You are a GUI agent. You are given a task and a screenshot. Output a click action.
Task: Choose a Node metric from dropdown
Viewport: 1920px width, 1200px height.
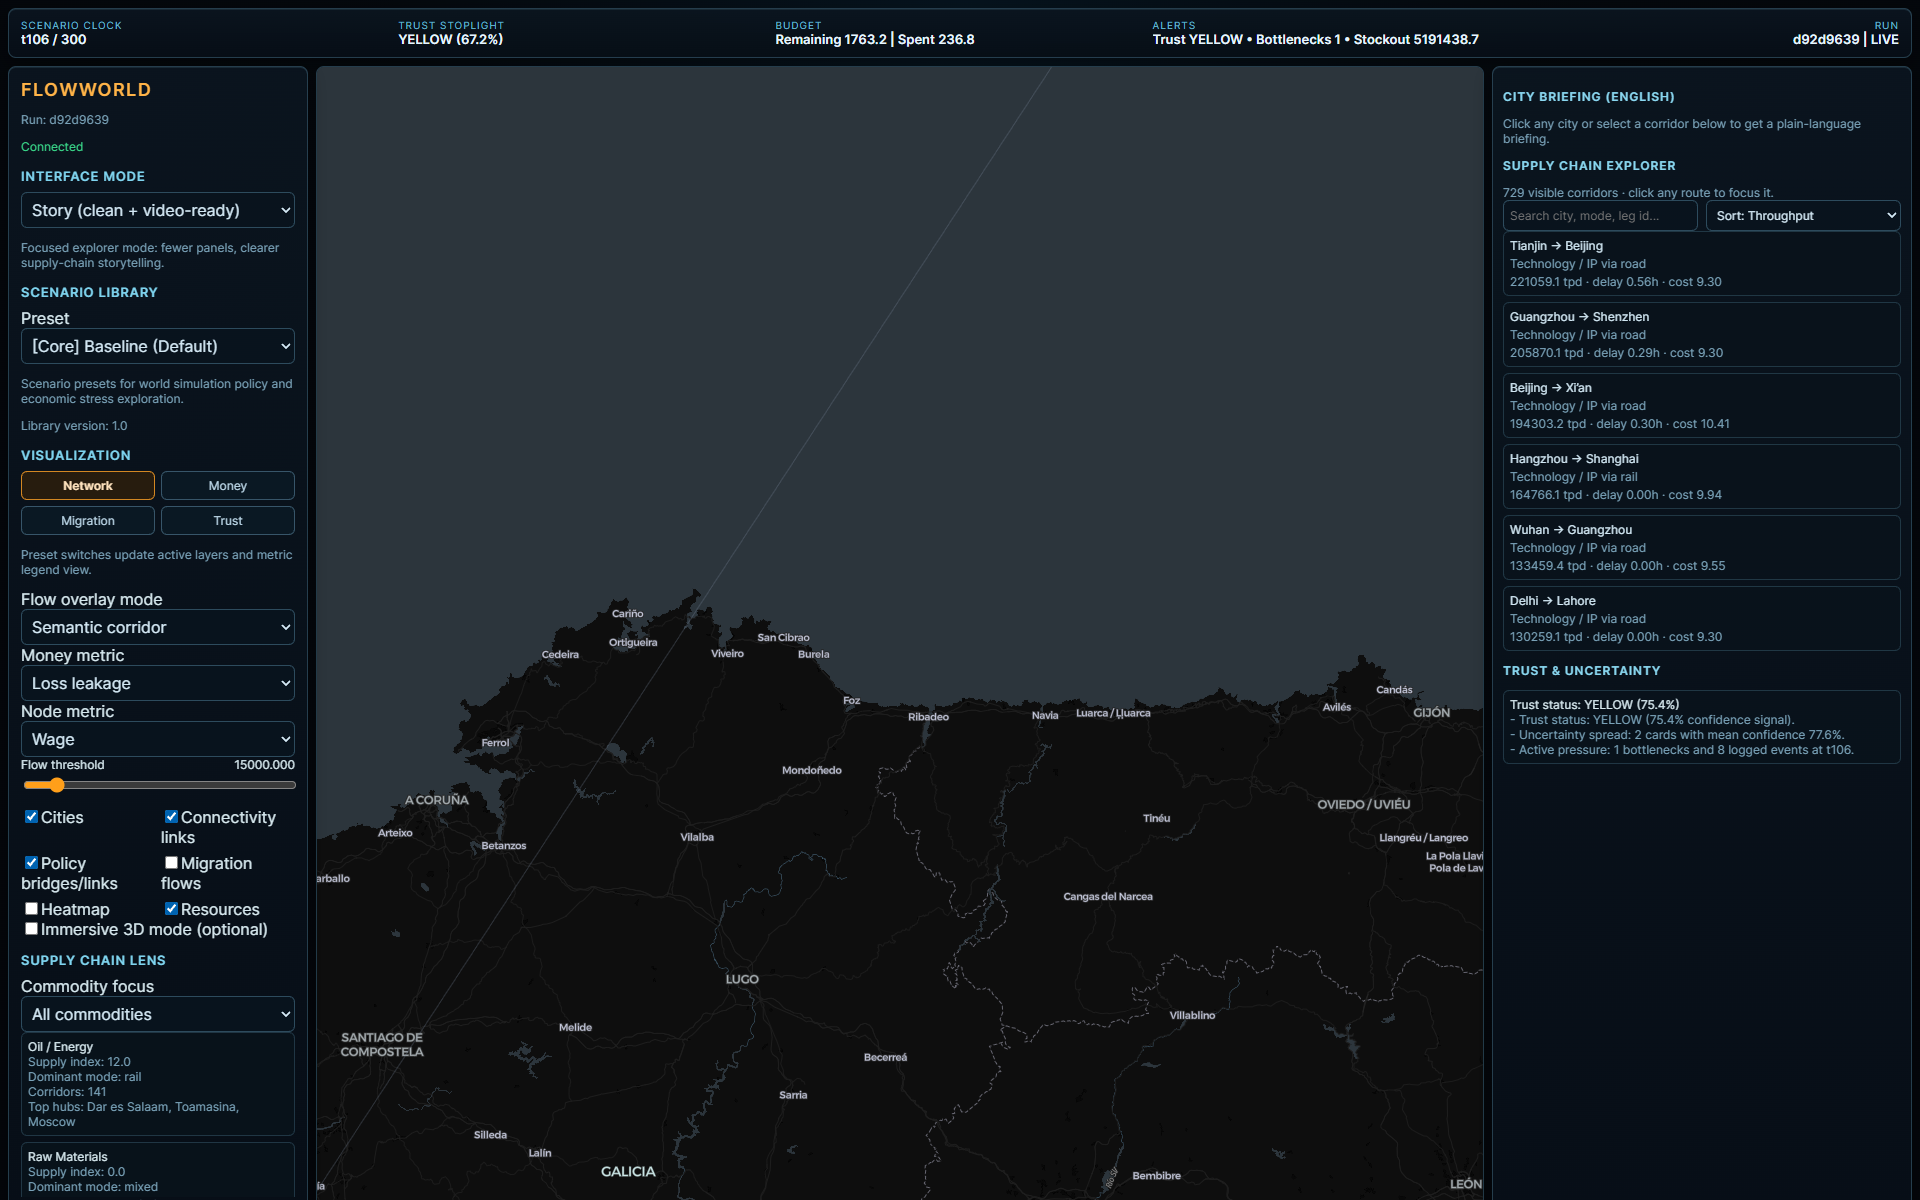point(158,739)
